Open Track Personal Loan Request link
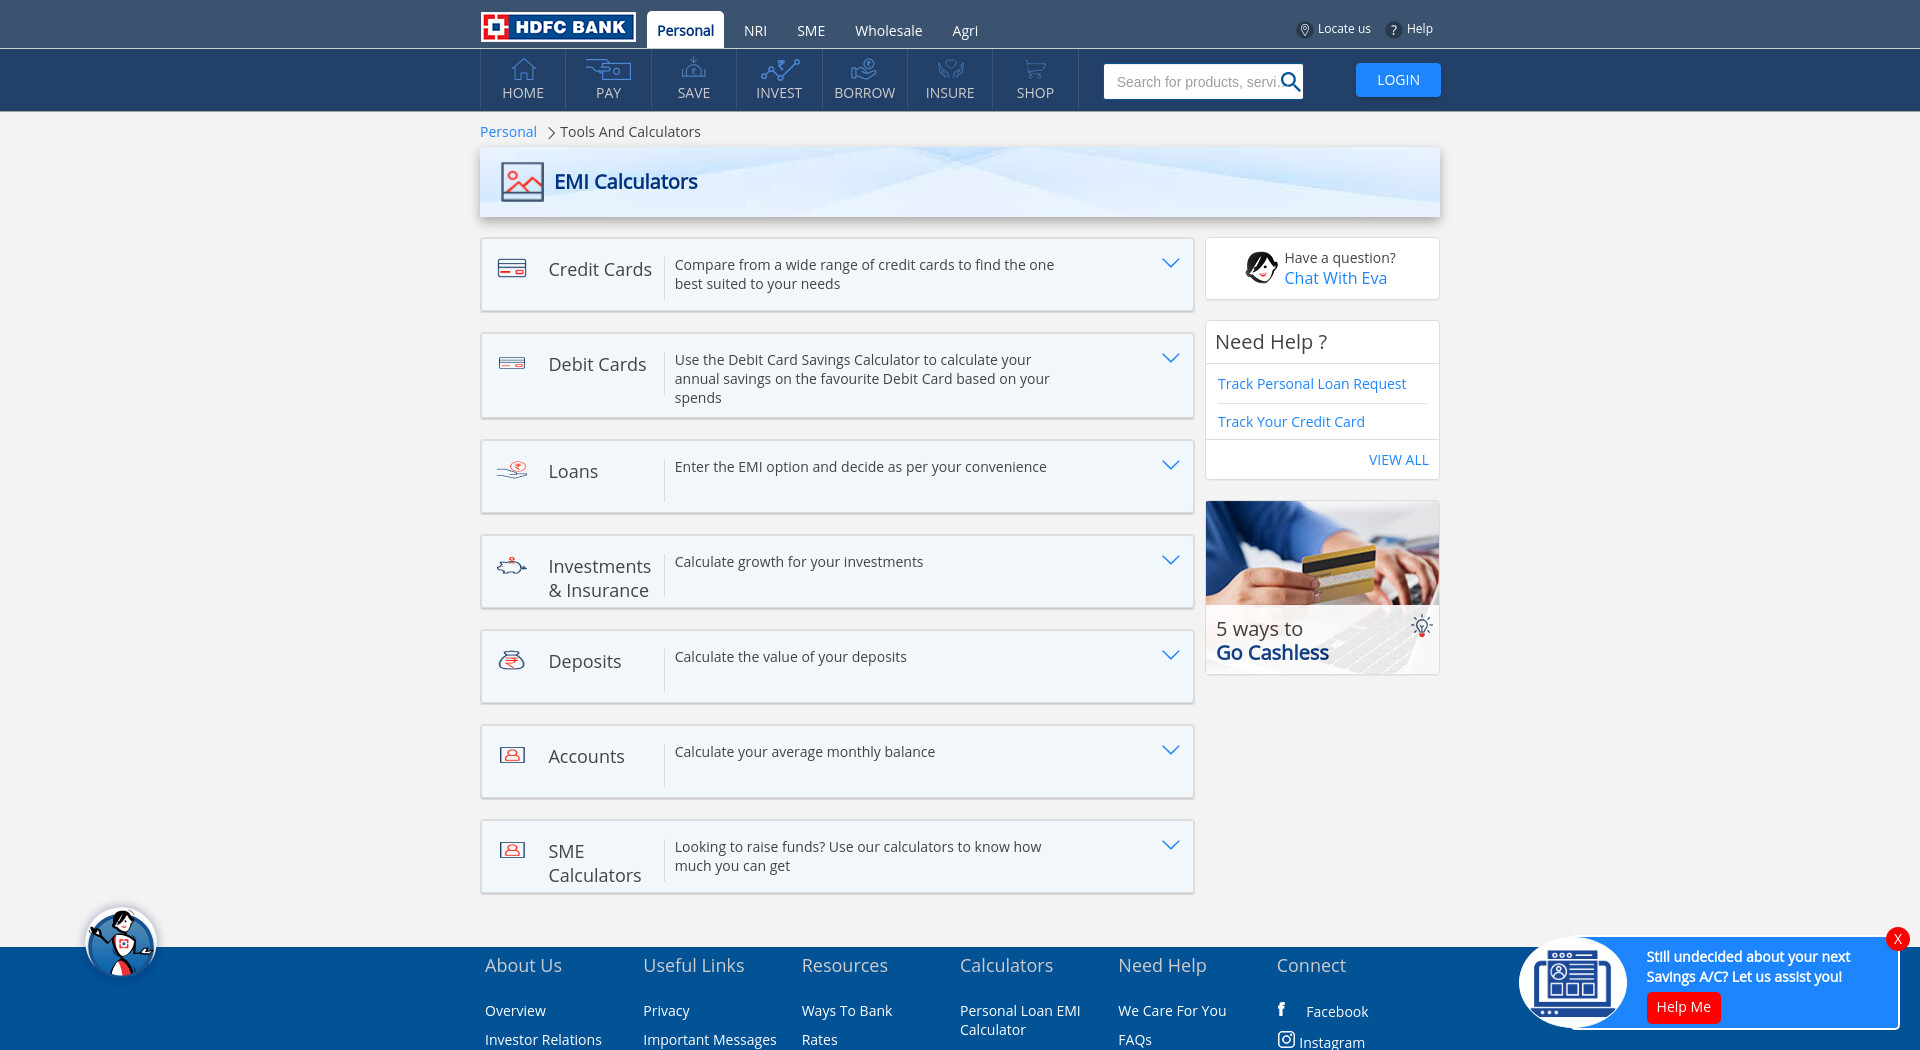1920x1050 pixels. coord(1311,384)
